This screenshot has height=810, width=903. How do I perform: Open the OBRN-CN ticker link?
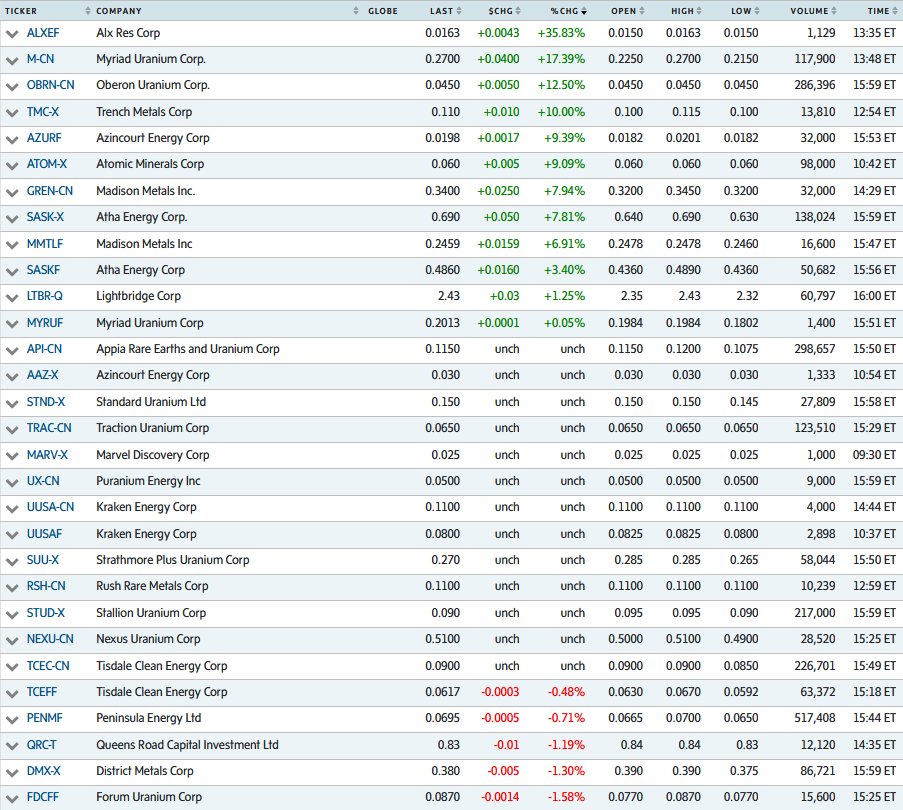51,85
